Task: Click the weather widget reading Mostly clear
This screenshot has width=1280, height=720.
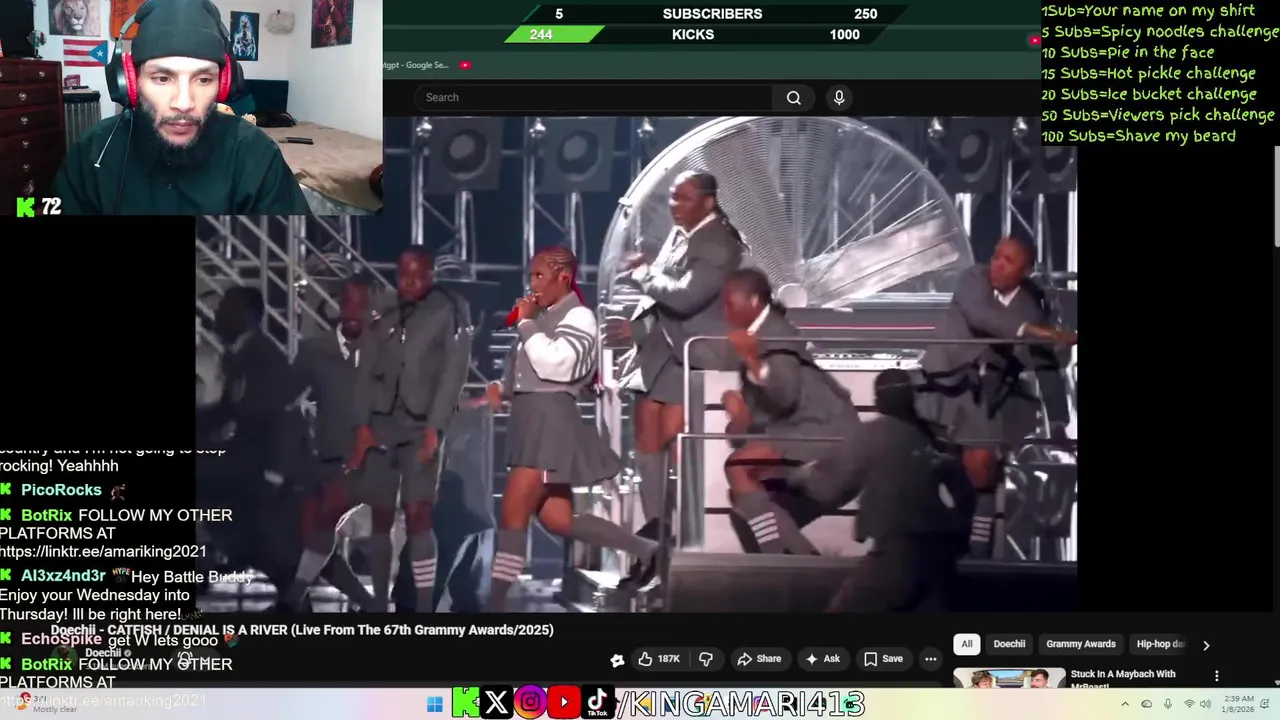Action: [46, 704]
